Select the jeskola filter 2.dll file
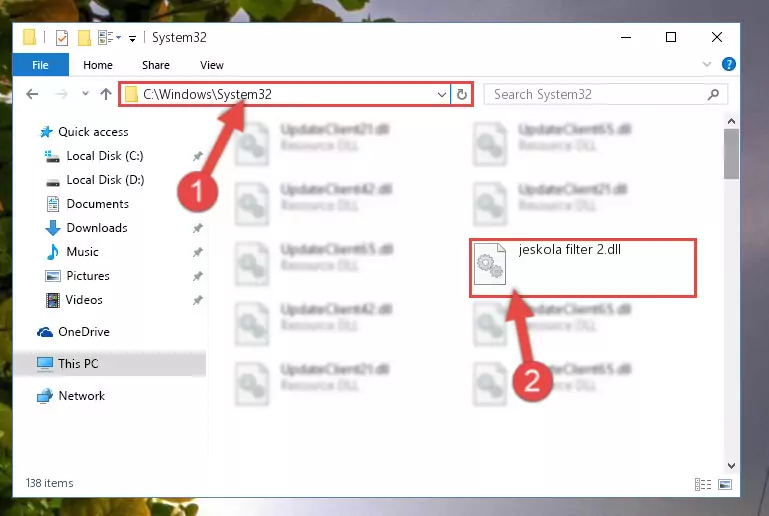 tap(583, 268)
